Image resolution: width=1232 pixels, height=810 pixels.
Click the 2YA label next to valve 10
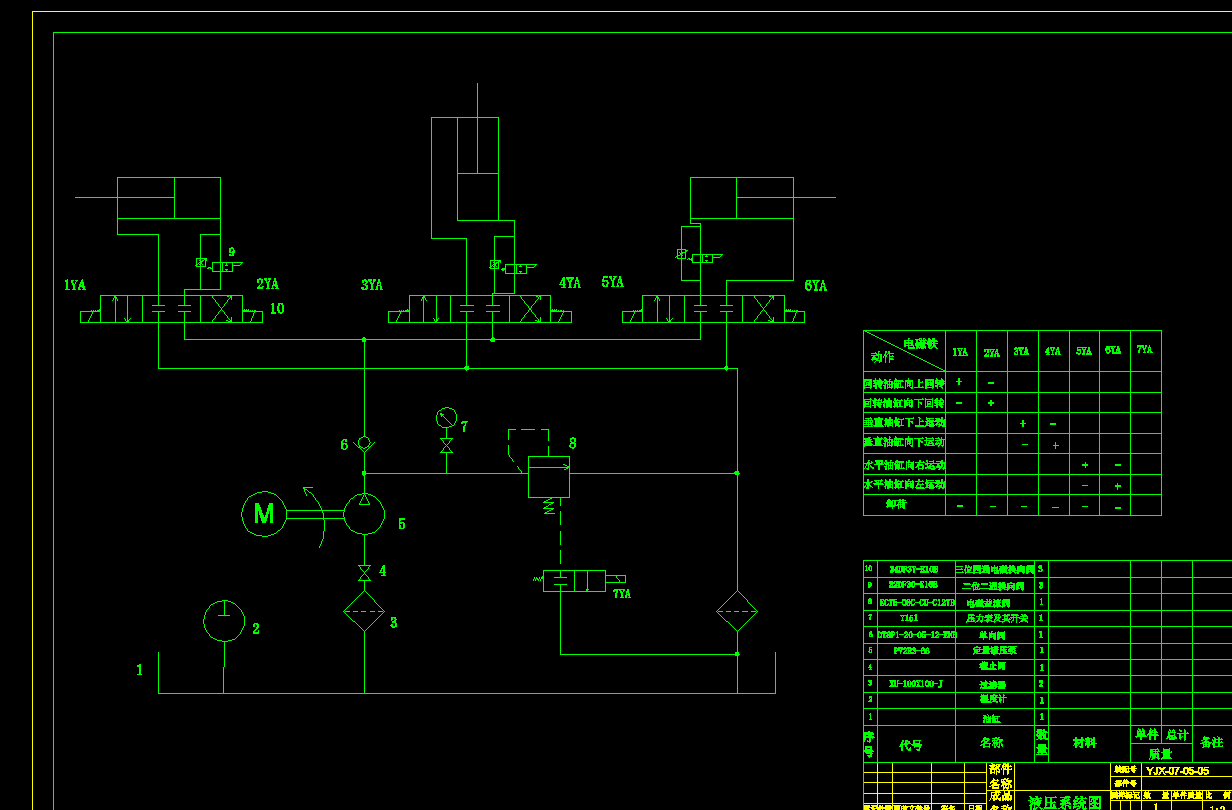(x=267, y=284)
